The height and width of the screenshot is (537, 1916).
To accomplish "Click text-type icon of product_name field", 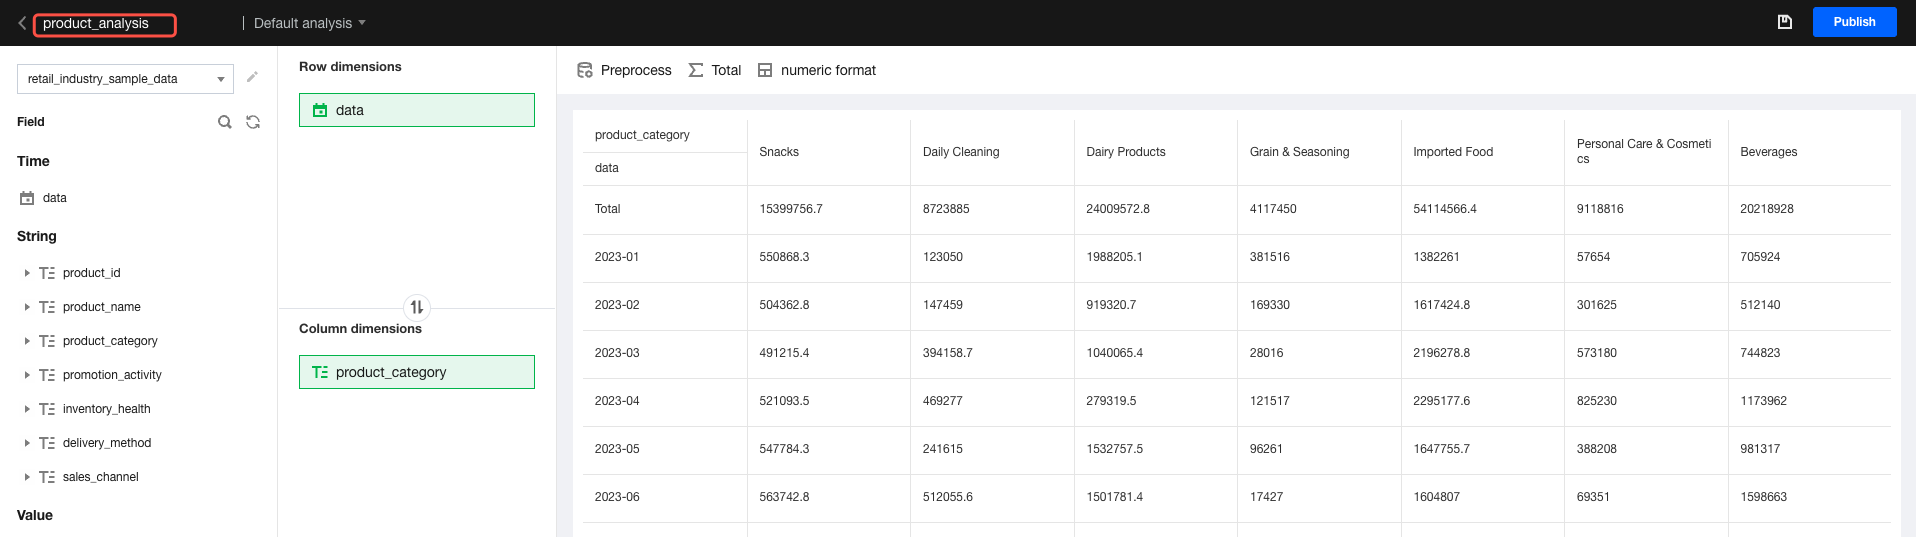I will pyautogui.click(x=47, y=307).
